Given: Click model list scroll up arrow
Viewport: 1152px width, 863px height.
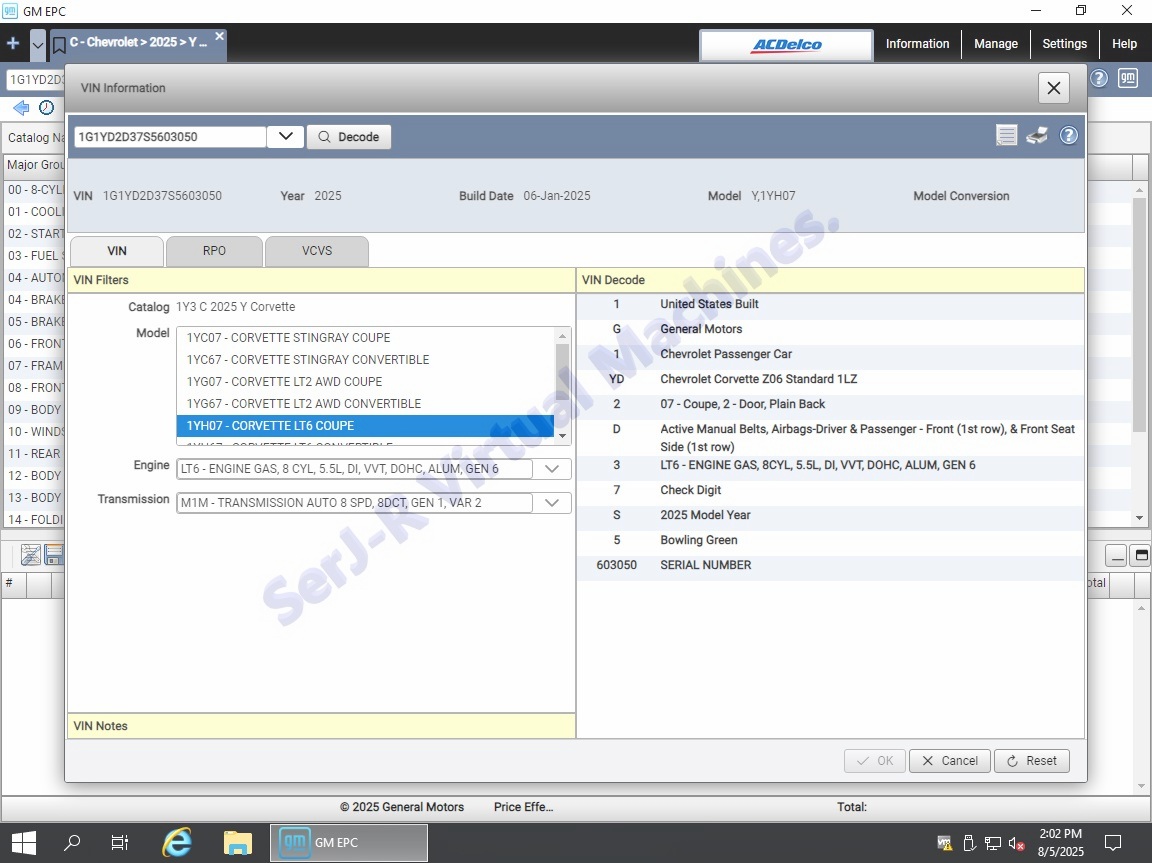Looking at the screenshot, I should point(563,336).
